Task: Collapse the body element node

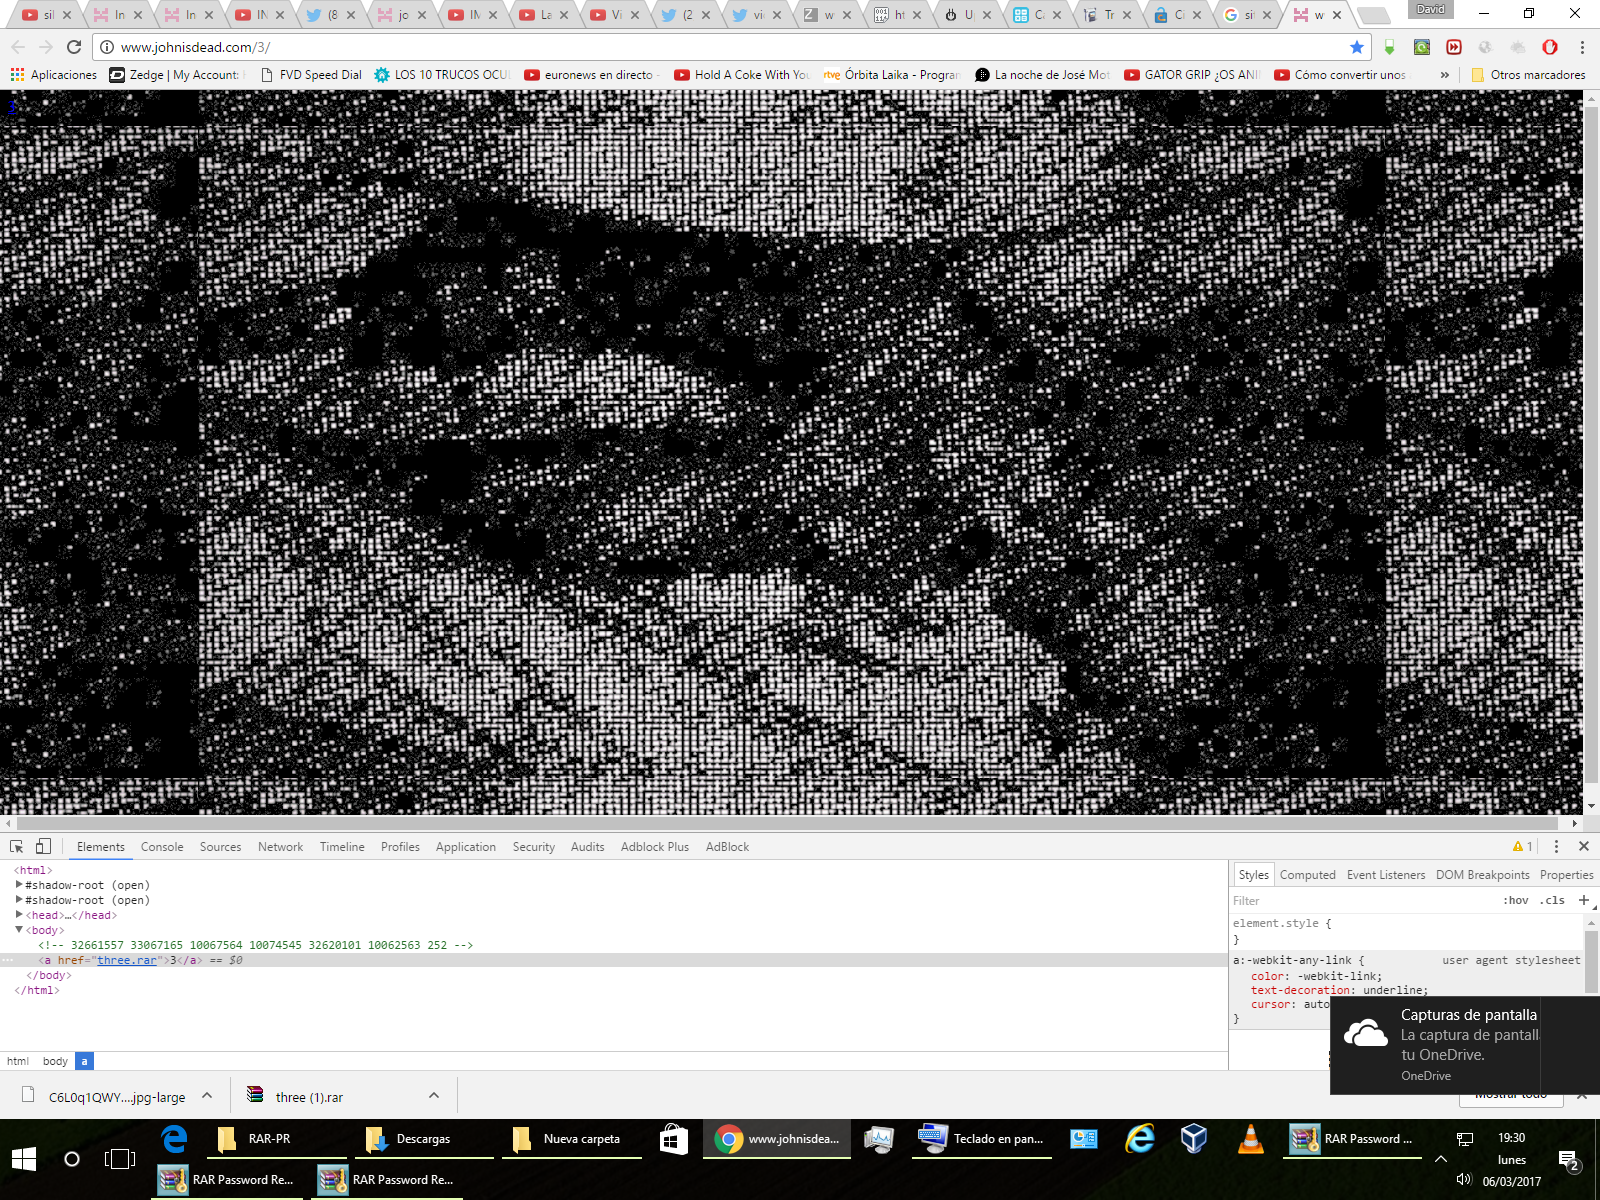Action: coord(19,930)
